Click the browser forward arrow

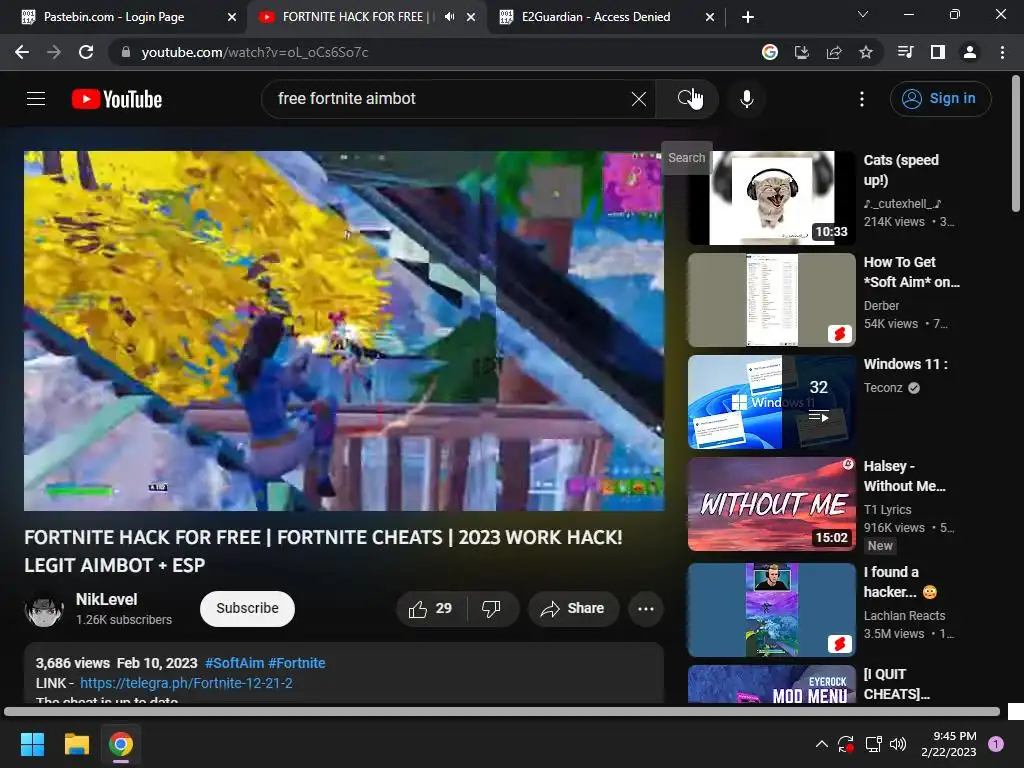point(54,52)
